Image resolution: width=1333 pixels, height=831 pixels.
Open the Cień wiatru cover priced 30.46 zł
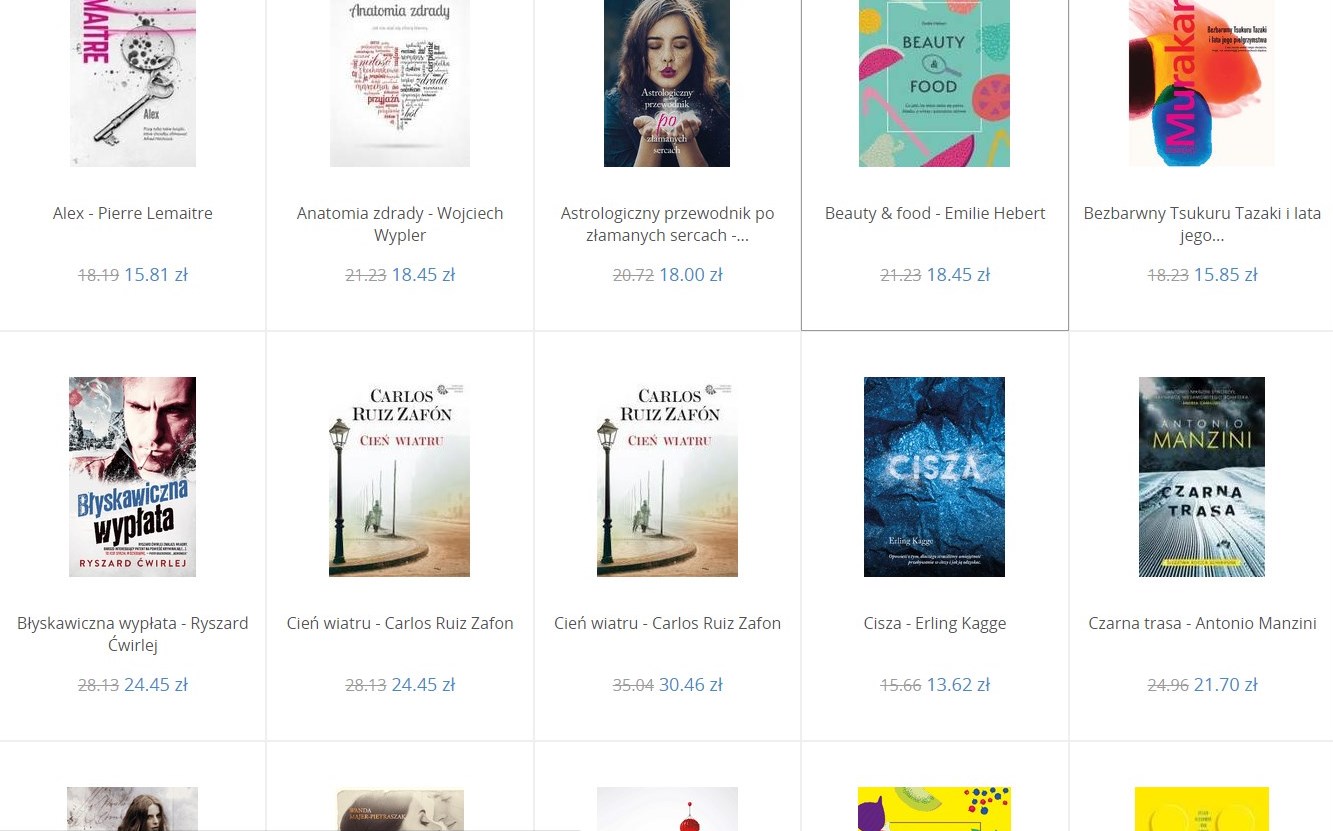coord(667,477)
